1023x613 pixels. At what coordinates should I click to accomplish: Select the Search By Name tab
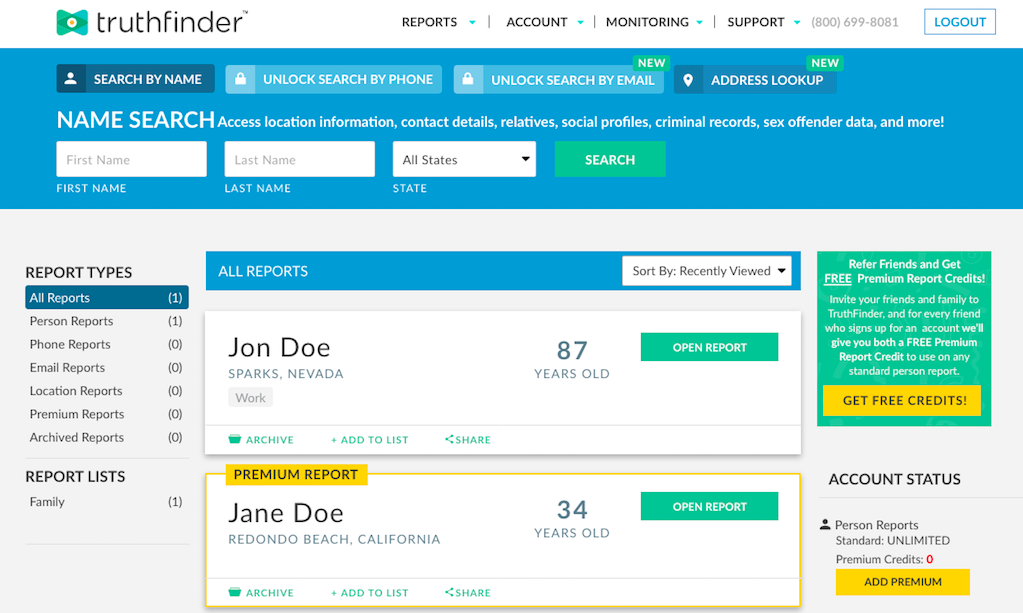(x=136, y=79)
